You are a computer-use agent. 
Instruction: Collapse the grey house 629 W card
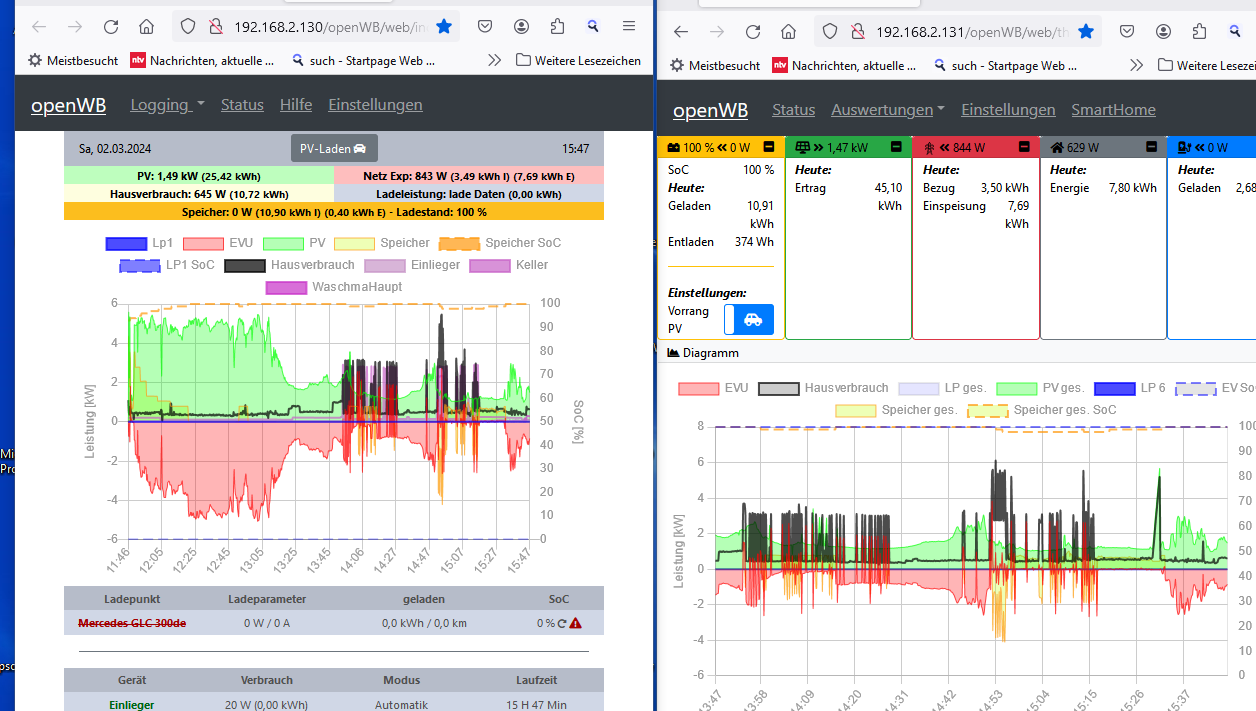coord(1152,147)
